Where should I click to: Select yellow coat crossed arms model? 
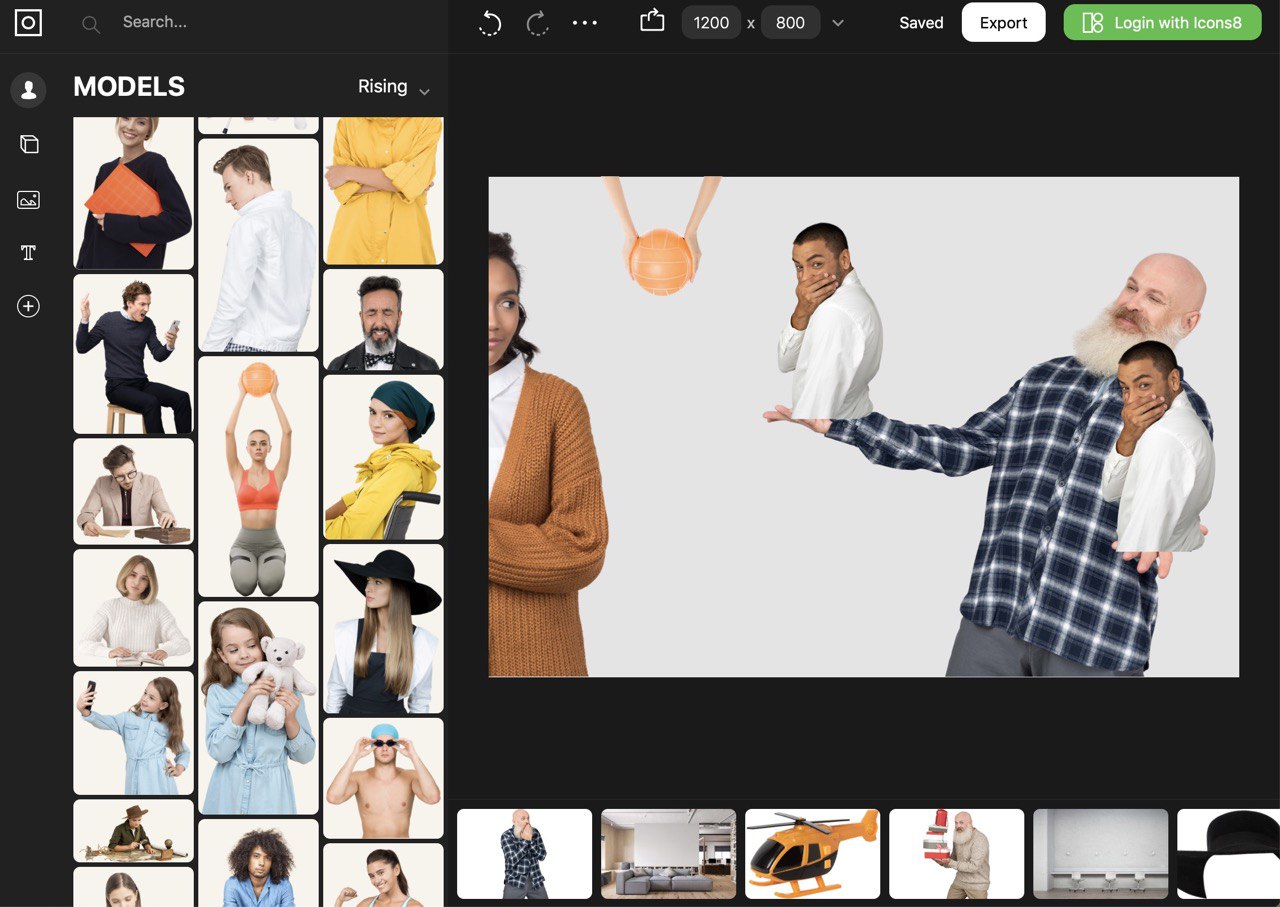(x=383, y=190)
